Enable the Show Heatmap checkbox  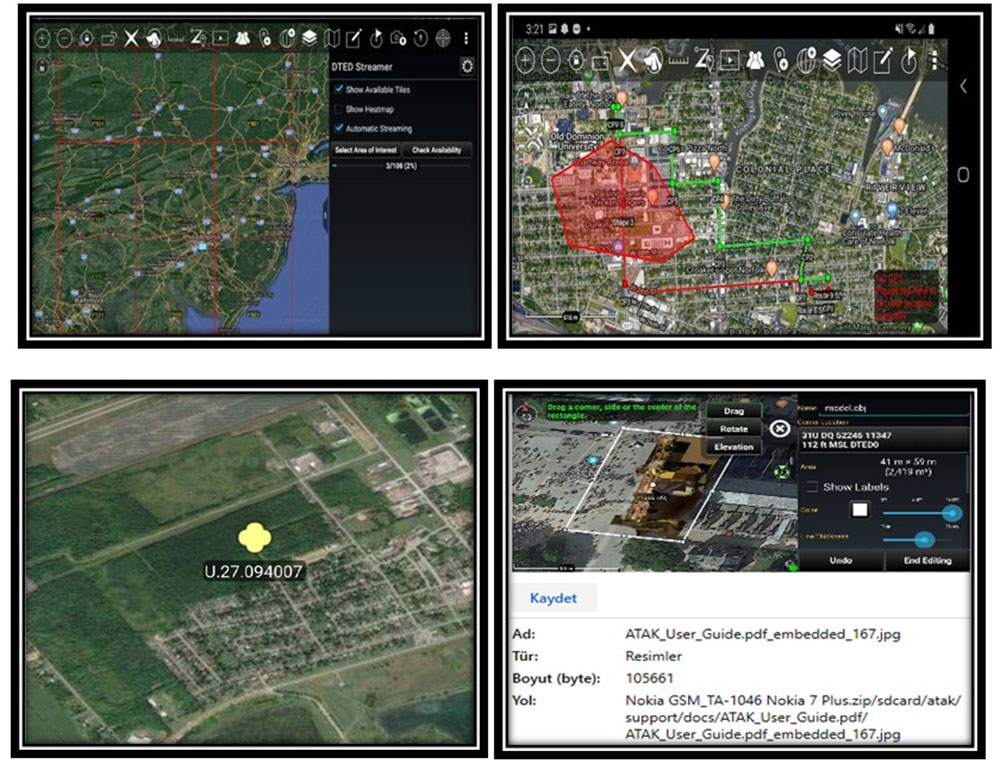click(x=339, y=109)
